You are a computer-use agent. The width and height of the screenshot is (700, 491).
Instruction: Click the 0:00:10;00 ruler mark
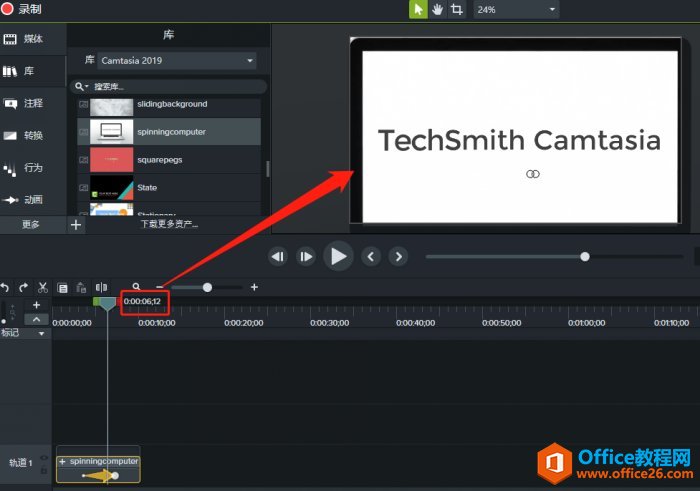point(157,323)
